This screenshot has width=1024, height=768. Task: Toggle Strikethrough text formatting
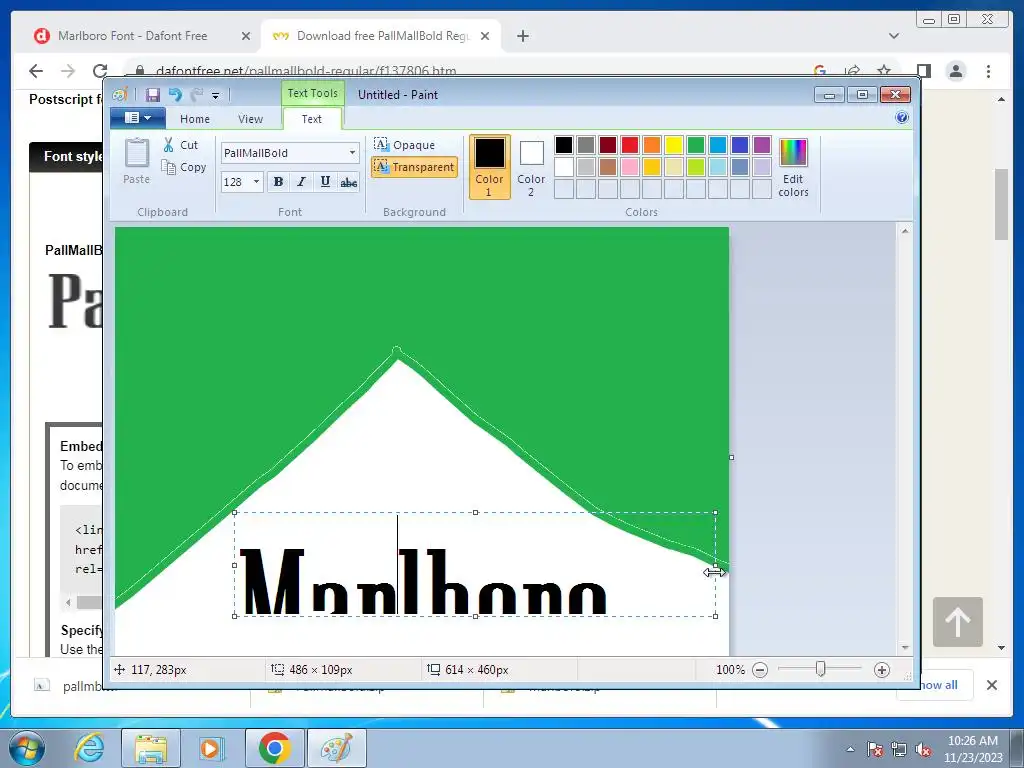pyautogui.click(x=349, y=182)
